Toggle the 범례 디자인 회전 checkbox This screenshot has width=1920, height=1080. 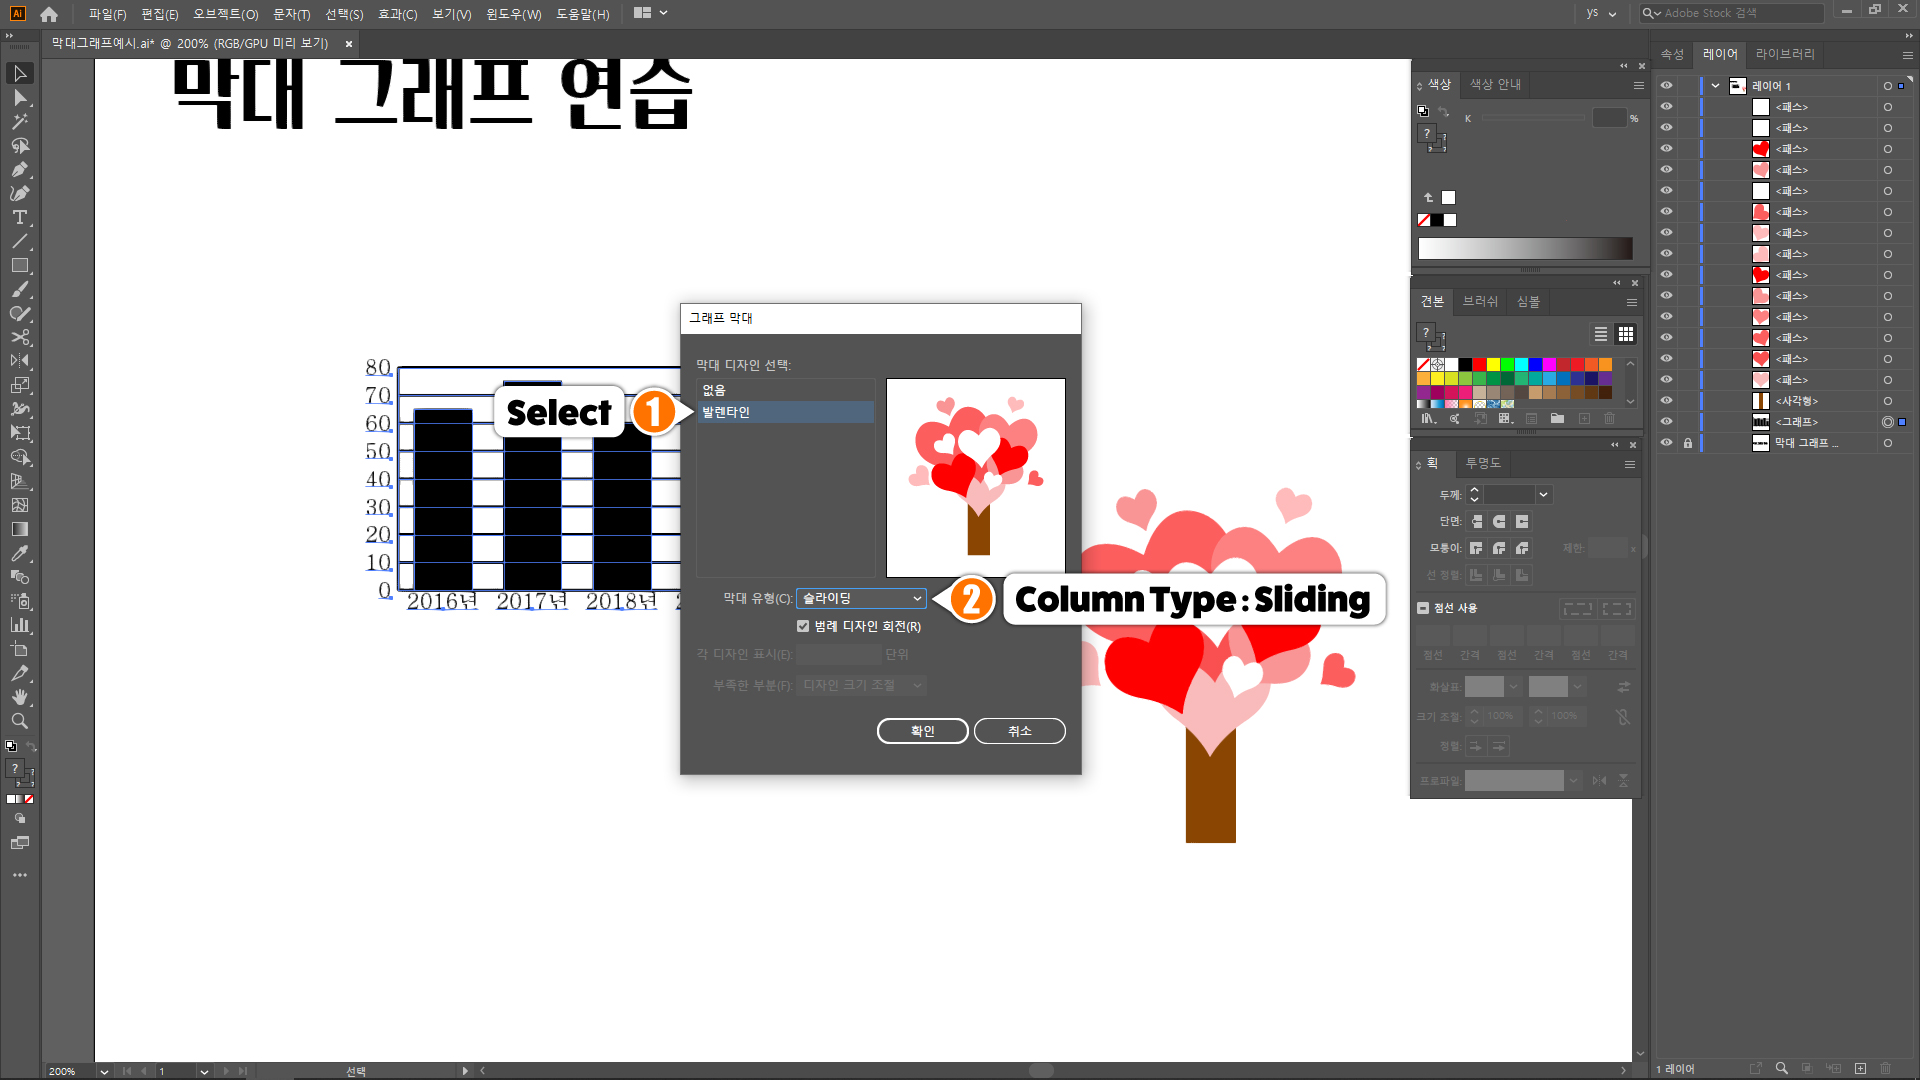[803, 626]
